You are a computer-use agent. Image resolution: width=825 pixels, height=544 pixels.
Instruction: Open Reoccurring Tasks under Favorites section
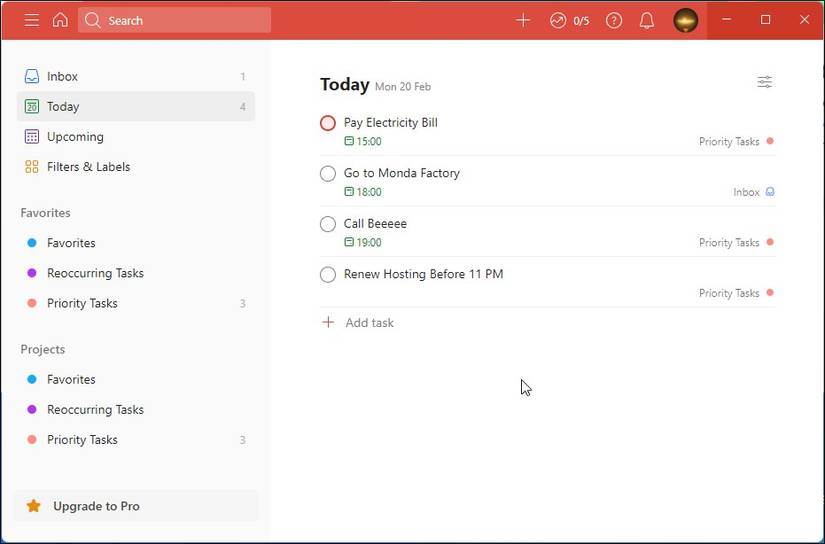[x=136, y=273]
